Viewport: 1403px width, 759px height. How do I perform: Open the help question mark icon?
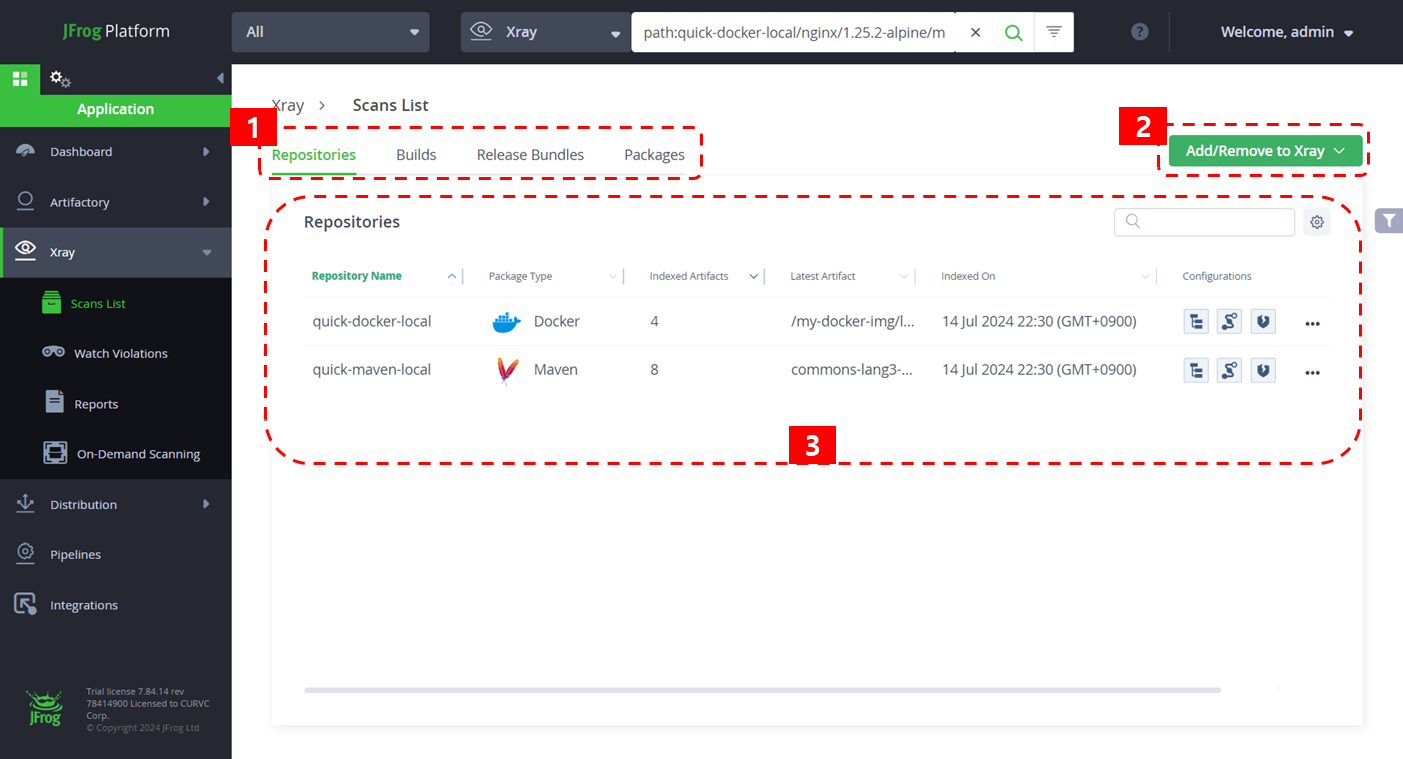(1139, 32)
